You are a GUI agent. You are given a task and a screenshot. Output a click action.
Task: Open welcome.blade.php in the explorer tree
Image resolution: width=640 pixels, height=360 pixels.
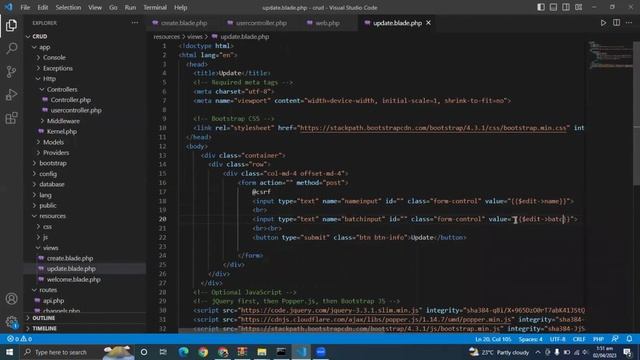click(73, 279)
